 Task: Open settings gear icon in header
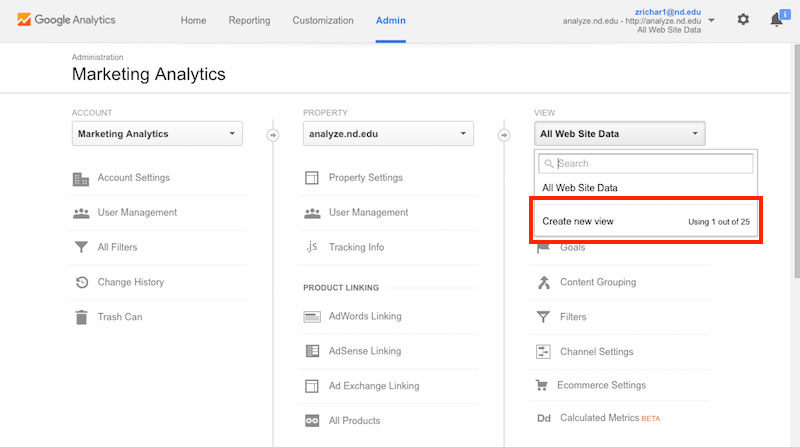(743, 19)
